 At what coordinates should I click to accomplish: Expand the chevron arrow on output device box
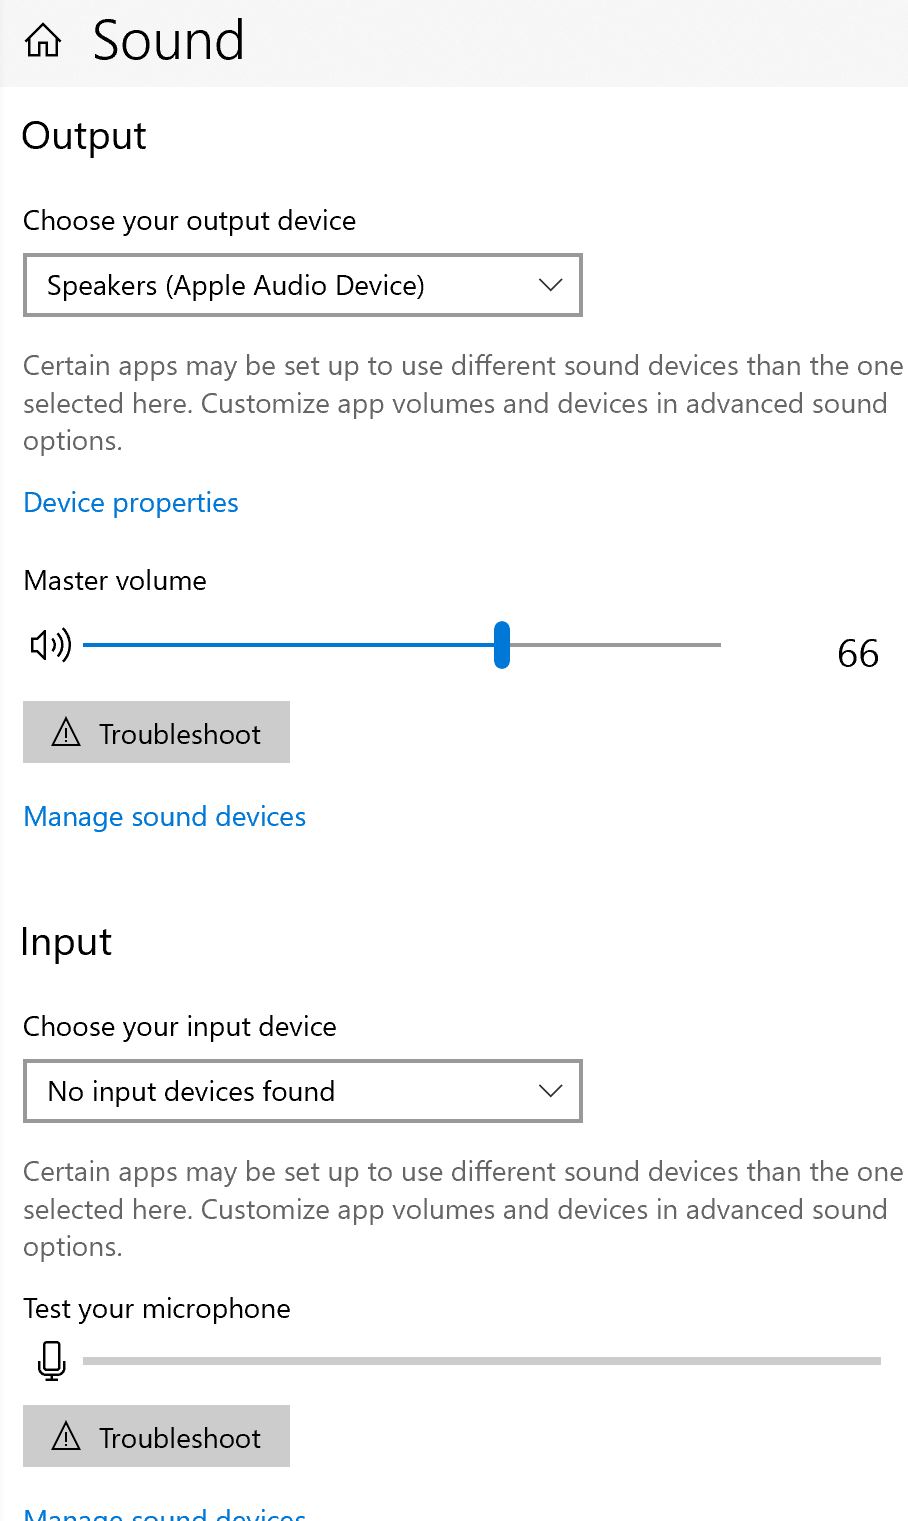pyautogui.click(x=550, y=286)
